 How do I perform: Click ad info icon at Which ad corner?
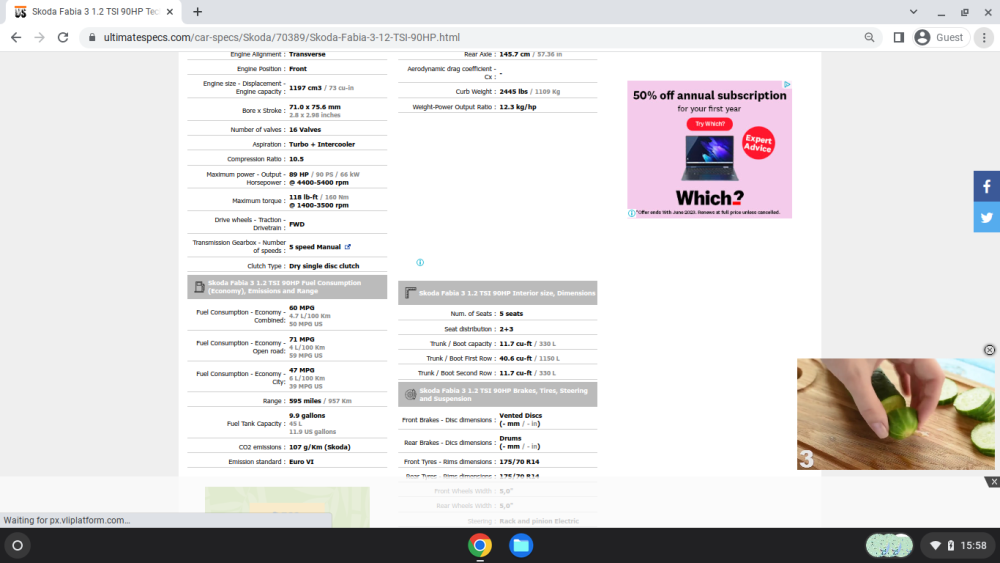tap(631, 214)
